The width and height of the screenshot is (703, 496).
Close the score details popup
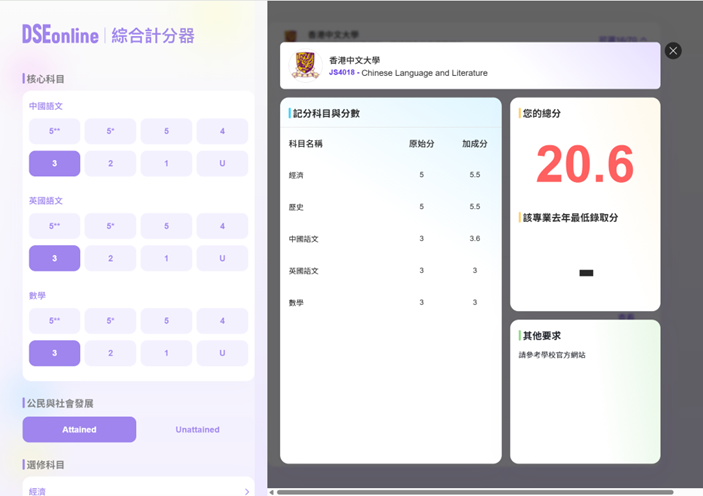click(673, 51)
